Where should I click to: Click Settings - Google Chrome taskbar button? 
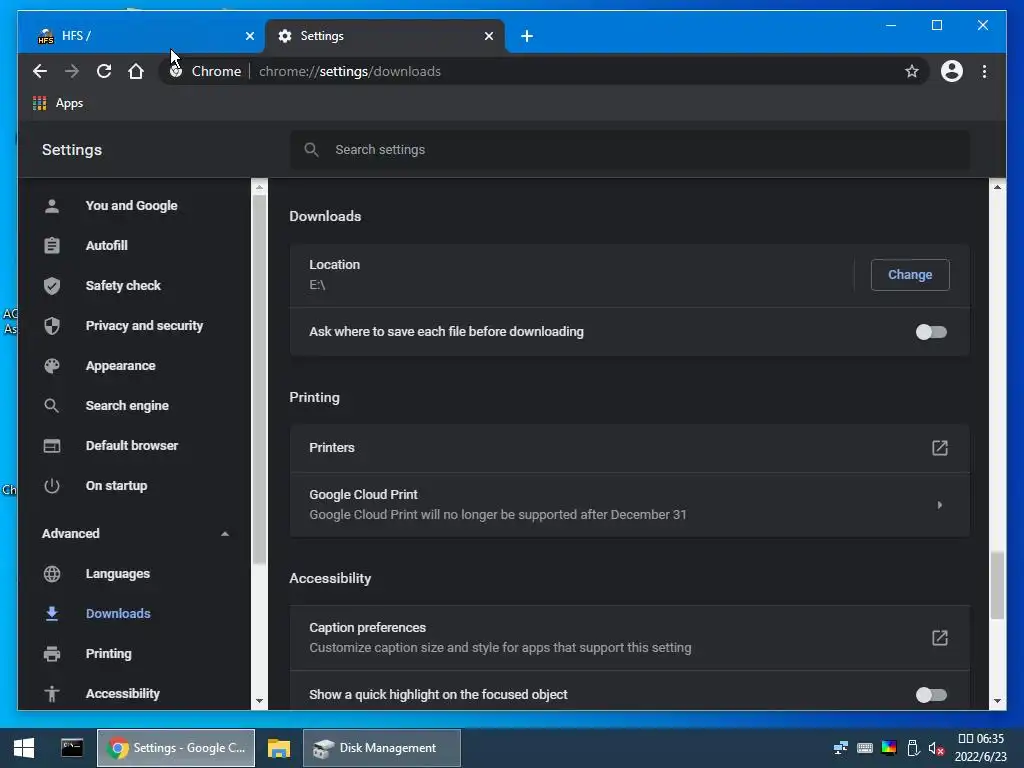[176, 748]
